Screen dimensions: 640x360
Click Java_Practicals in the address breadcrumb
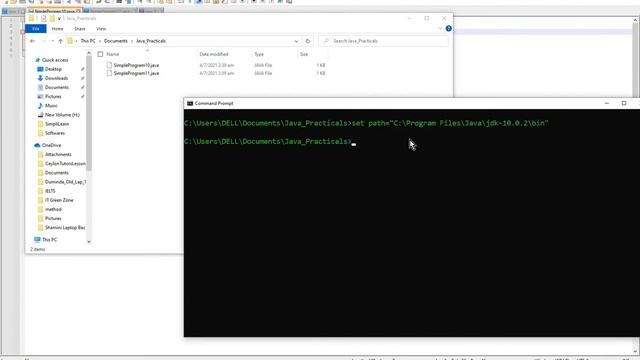pyautogui.click(x=151, y=41)
